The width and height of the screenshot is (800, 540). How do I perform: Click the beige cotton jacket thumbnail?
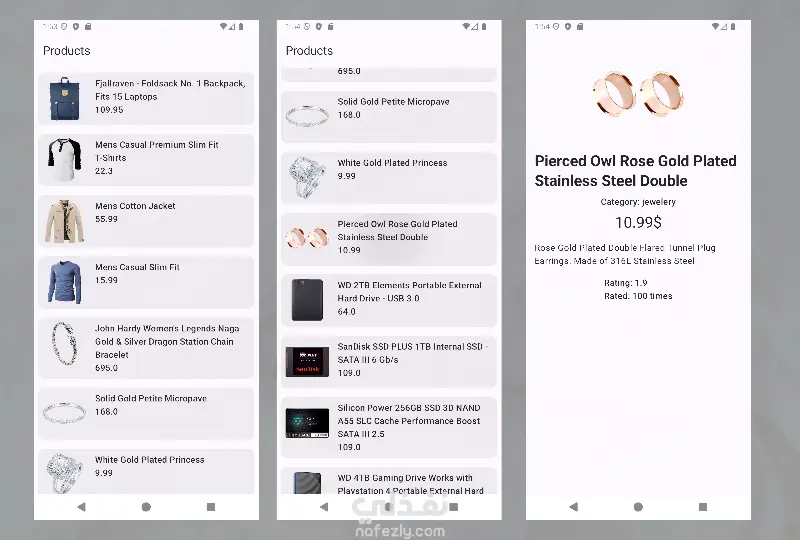click(x=65, y=221)
